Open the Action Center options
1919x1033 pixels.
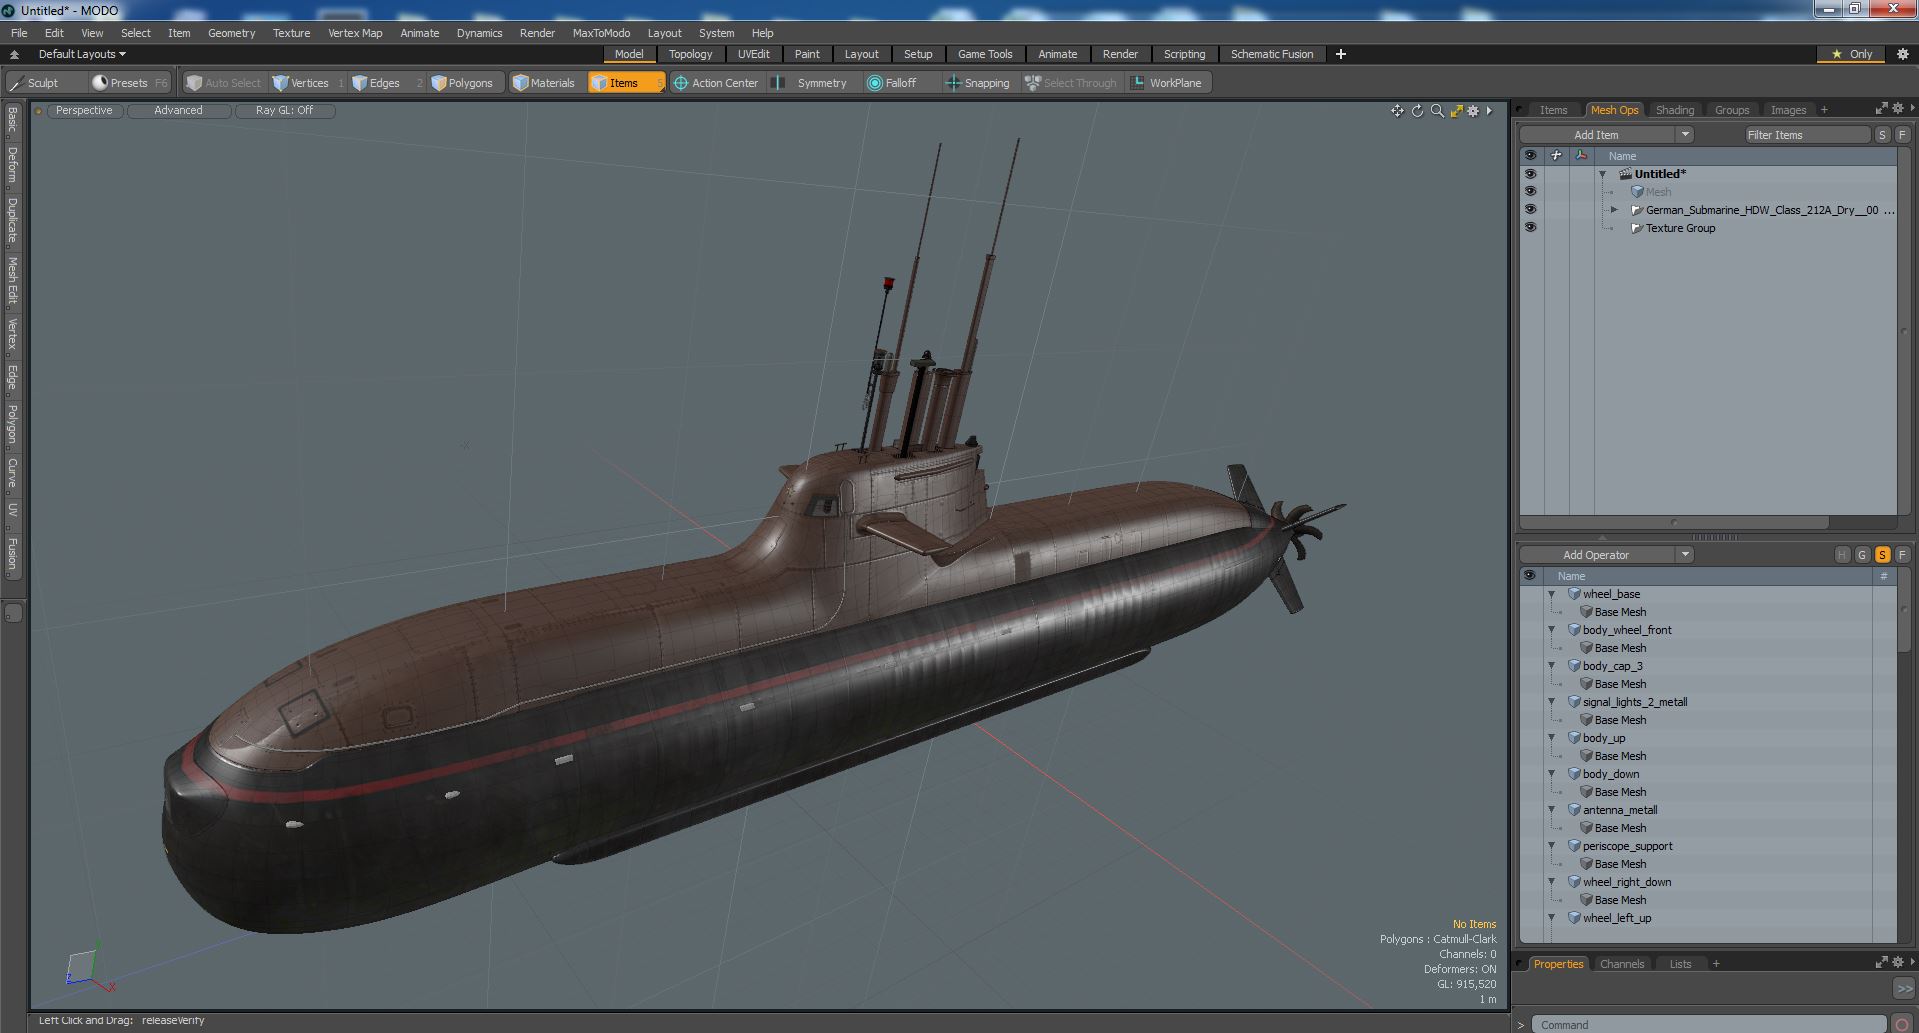tap(716, 83)
